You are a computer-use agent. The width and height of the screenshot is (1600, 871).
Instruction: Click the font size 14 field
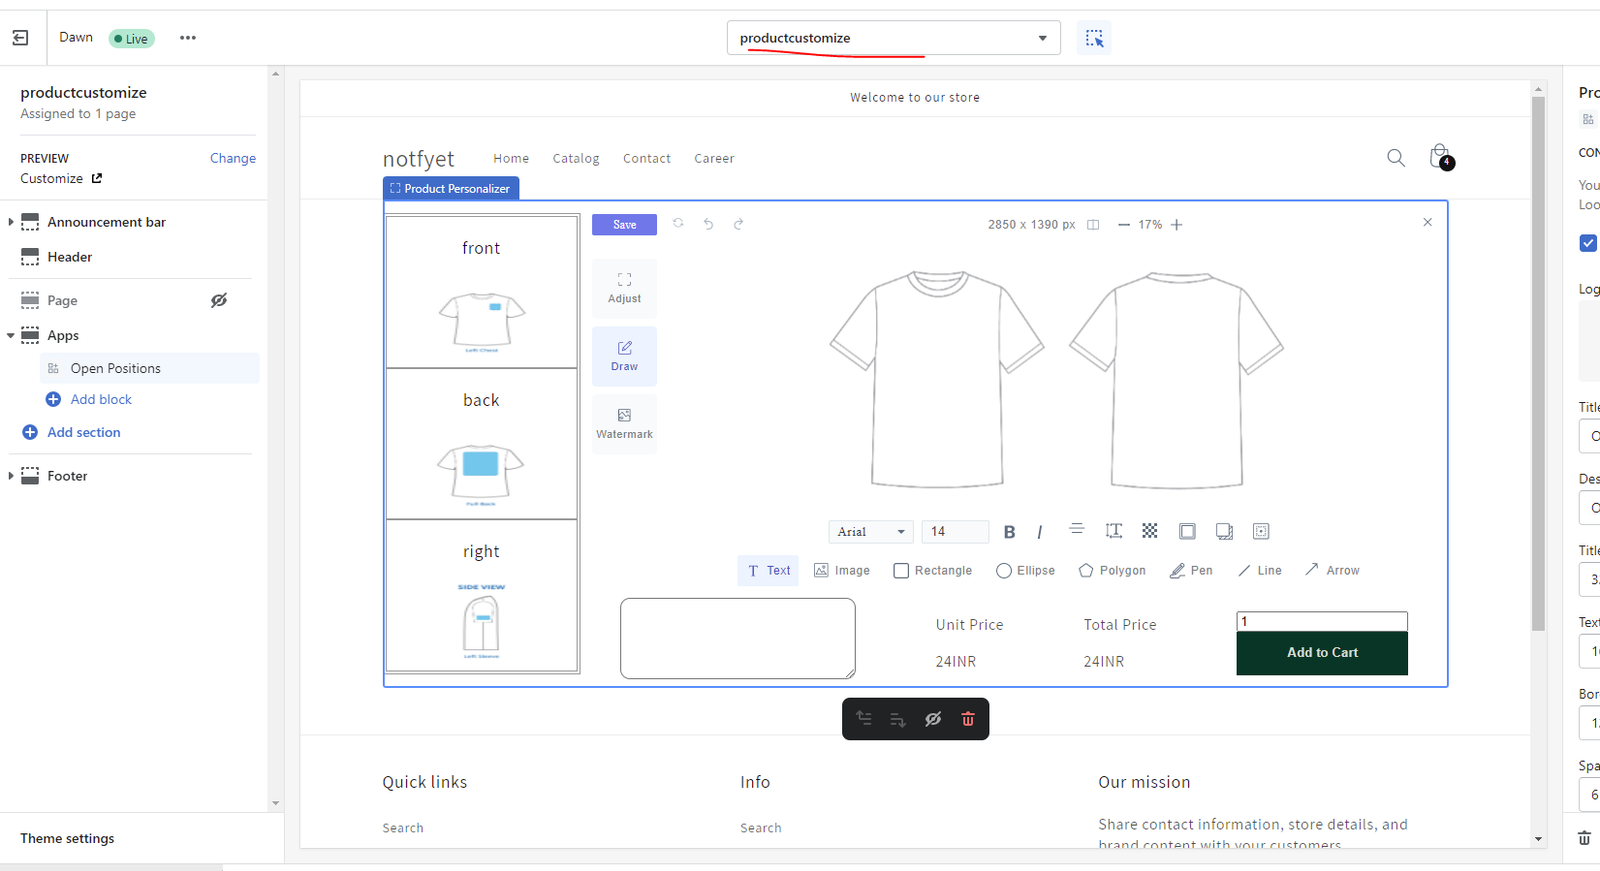[x=955, y=532]
